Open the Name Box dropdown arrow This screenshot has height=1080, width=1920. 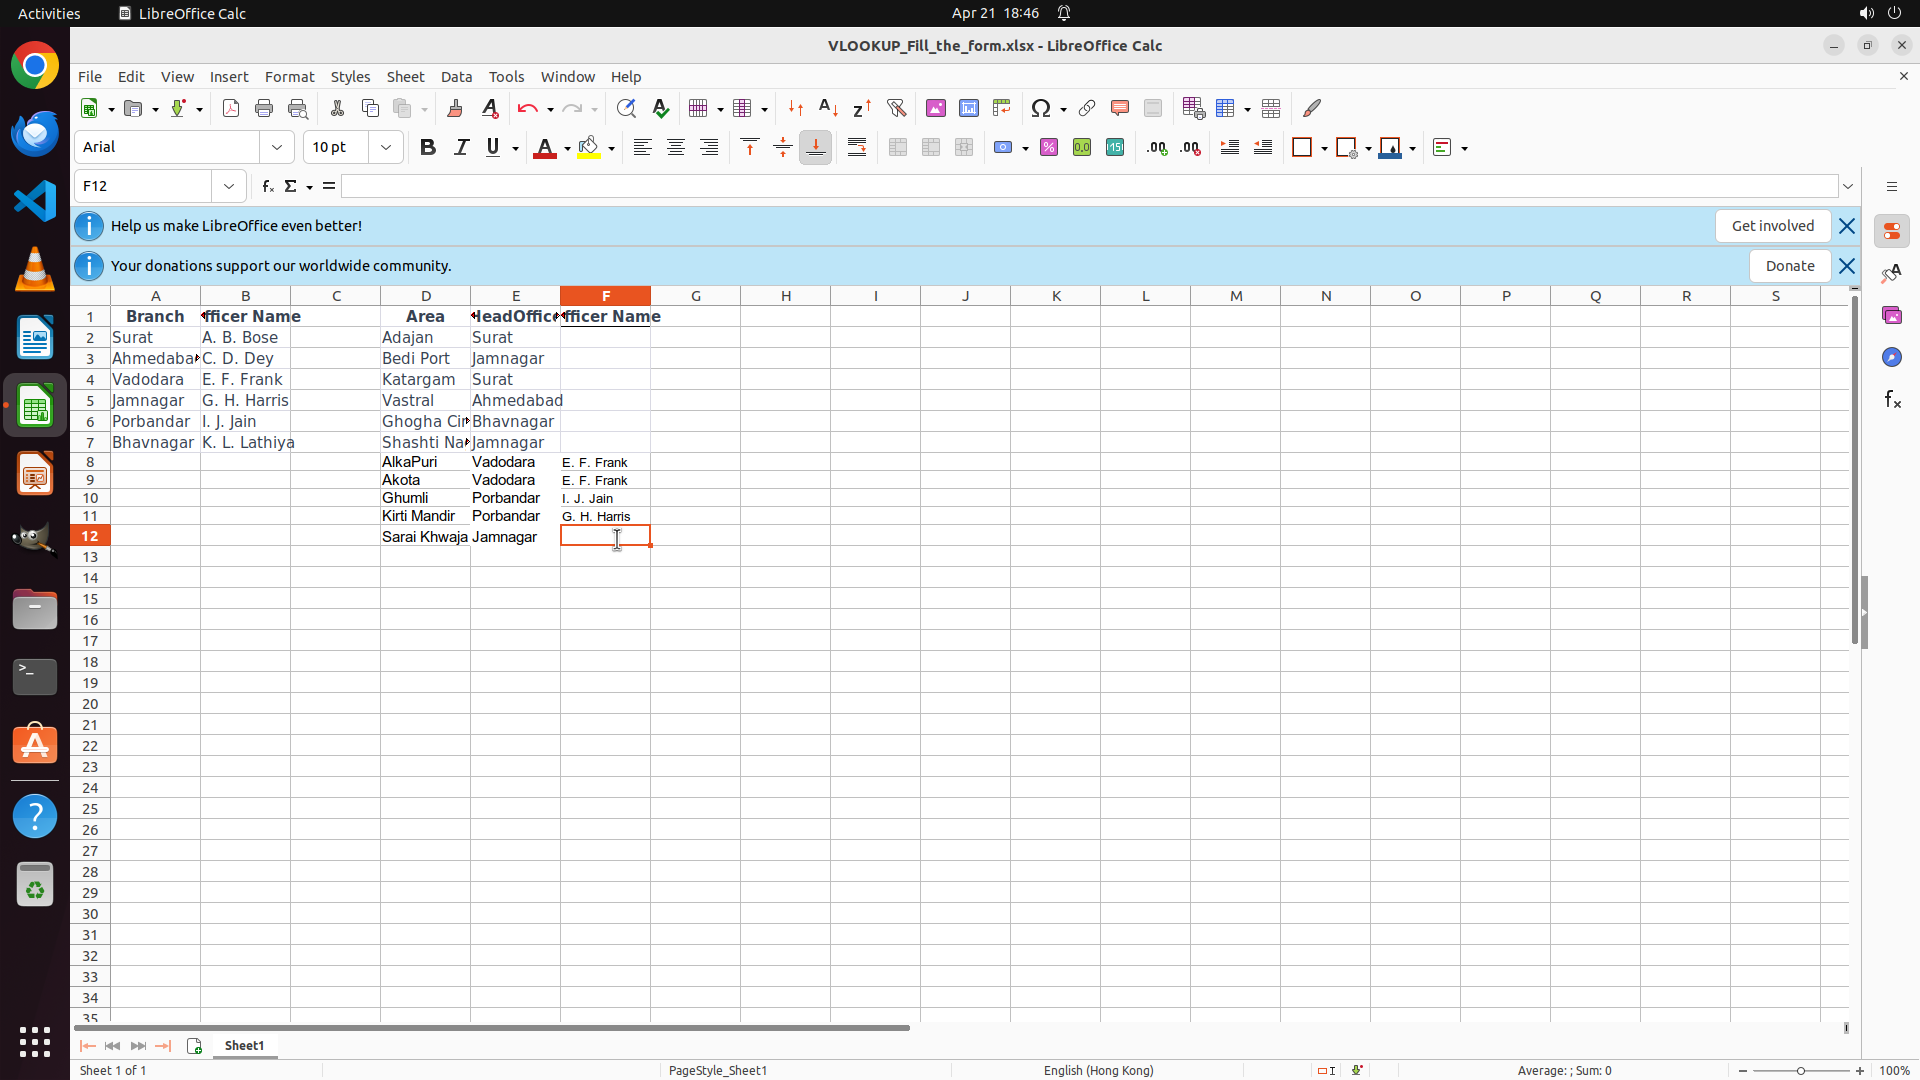229,186
